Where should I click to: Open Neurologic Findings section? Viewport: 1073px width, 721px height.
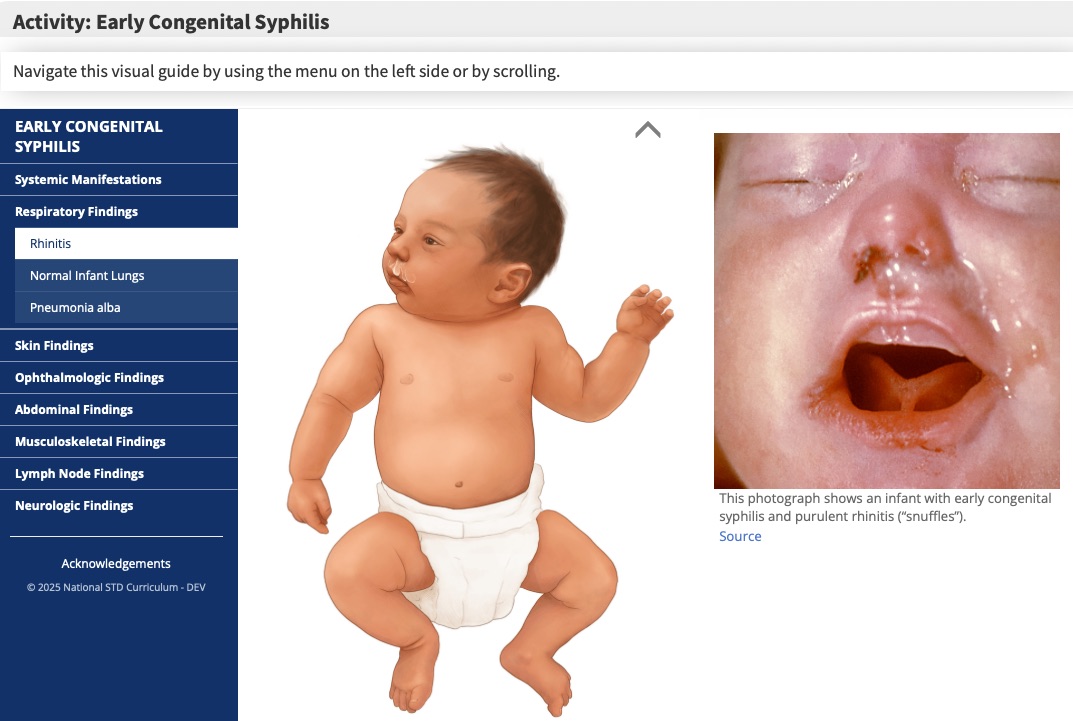click(x=119, y=506)
